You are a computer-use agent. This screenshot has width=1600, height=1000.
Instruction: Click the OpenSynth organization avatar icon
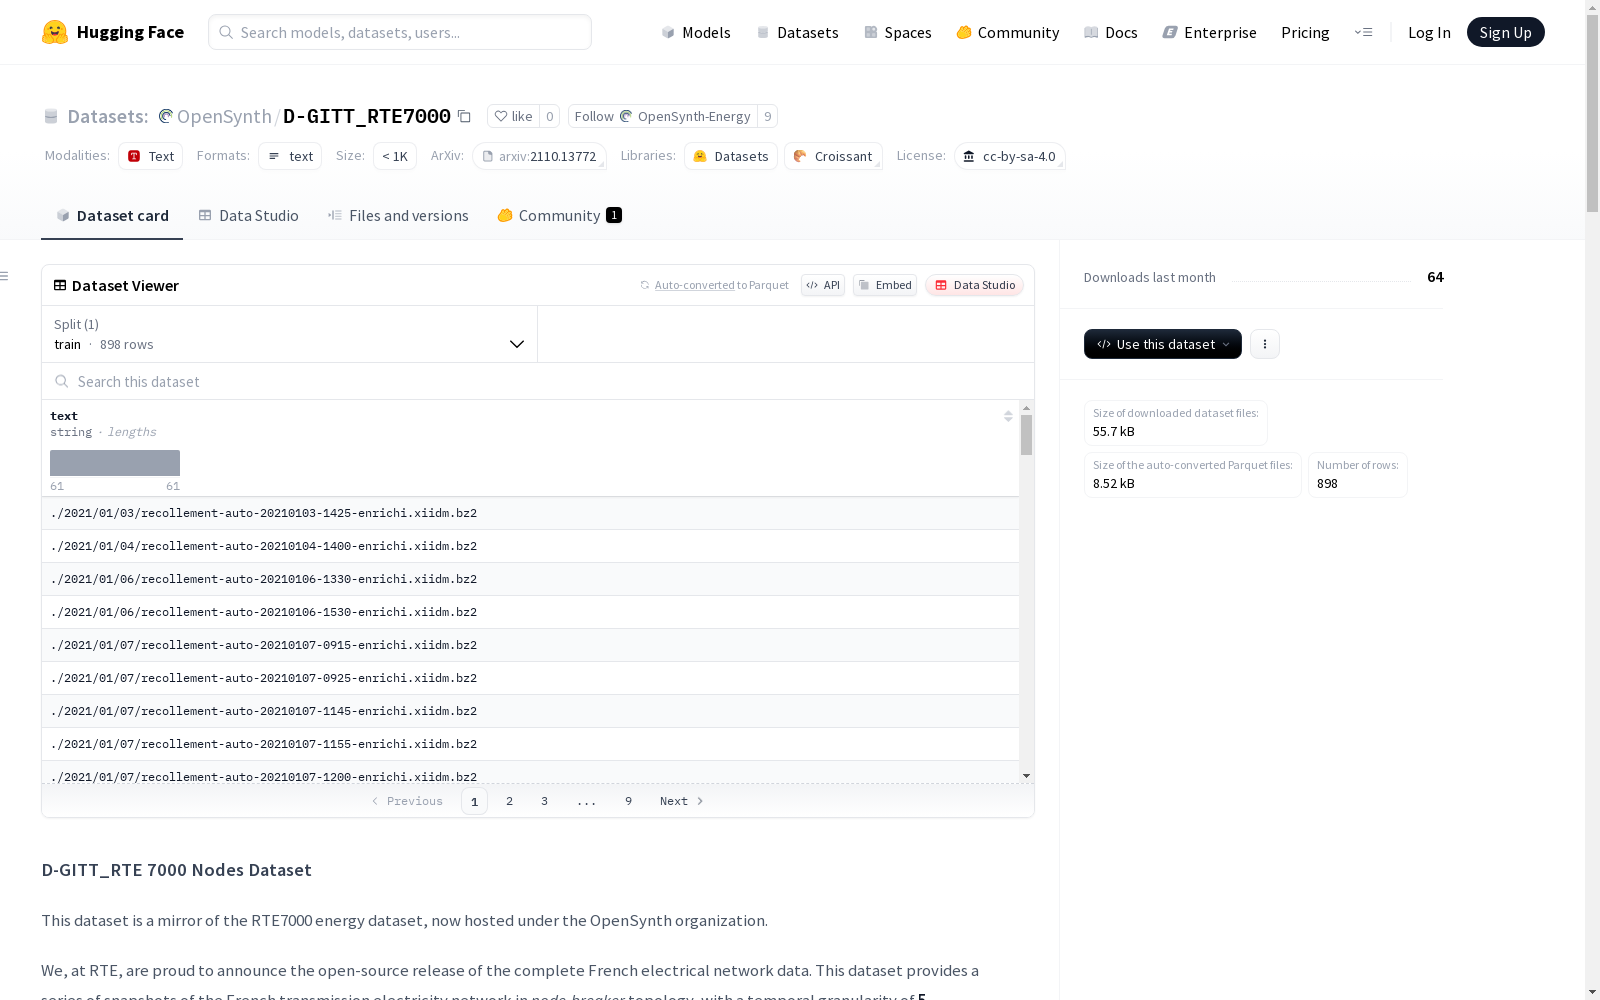click(x=166, y=116)
